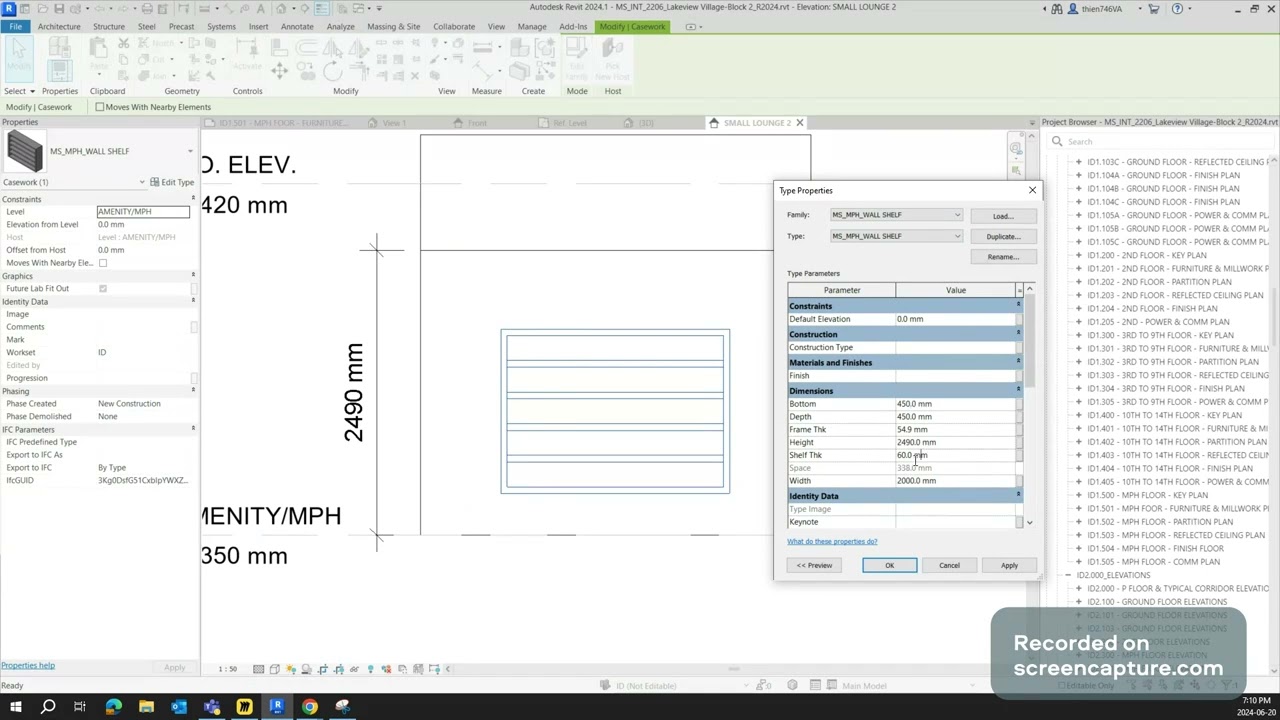Collapse the Materials and Finishes group
The height and width of the screenshot is (720, 1280).
tap(1018, 362)
